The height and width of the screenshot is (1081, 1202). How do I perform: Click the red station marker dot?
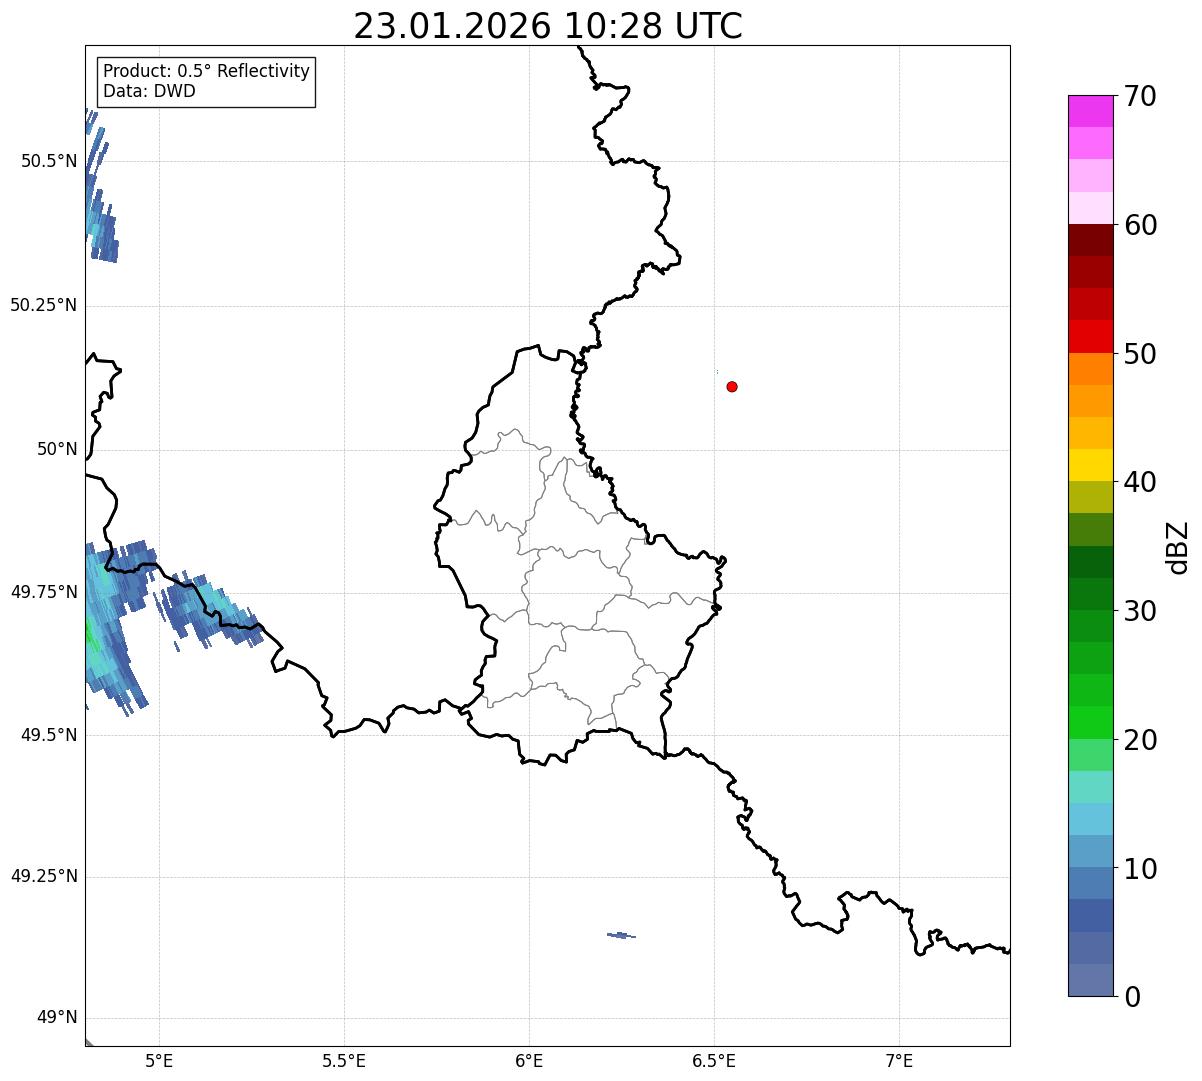tap(732, 387)
